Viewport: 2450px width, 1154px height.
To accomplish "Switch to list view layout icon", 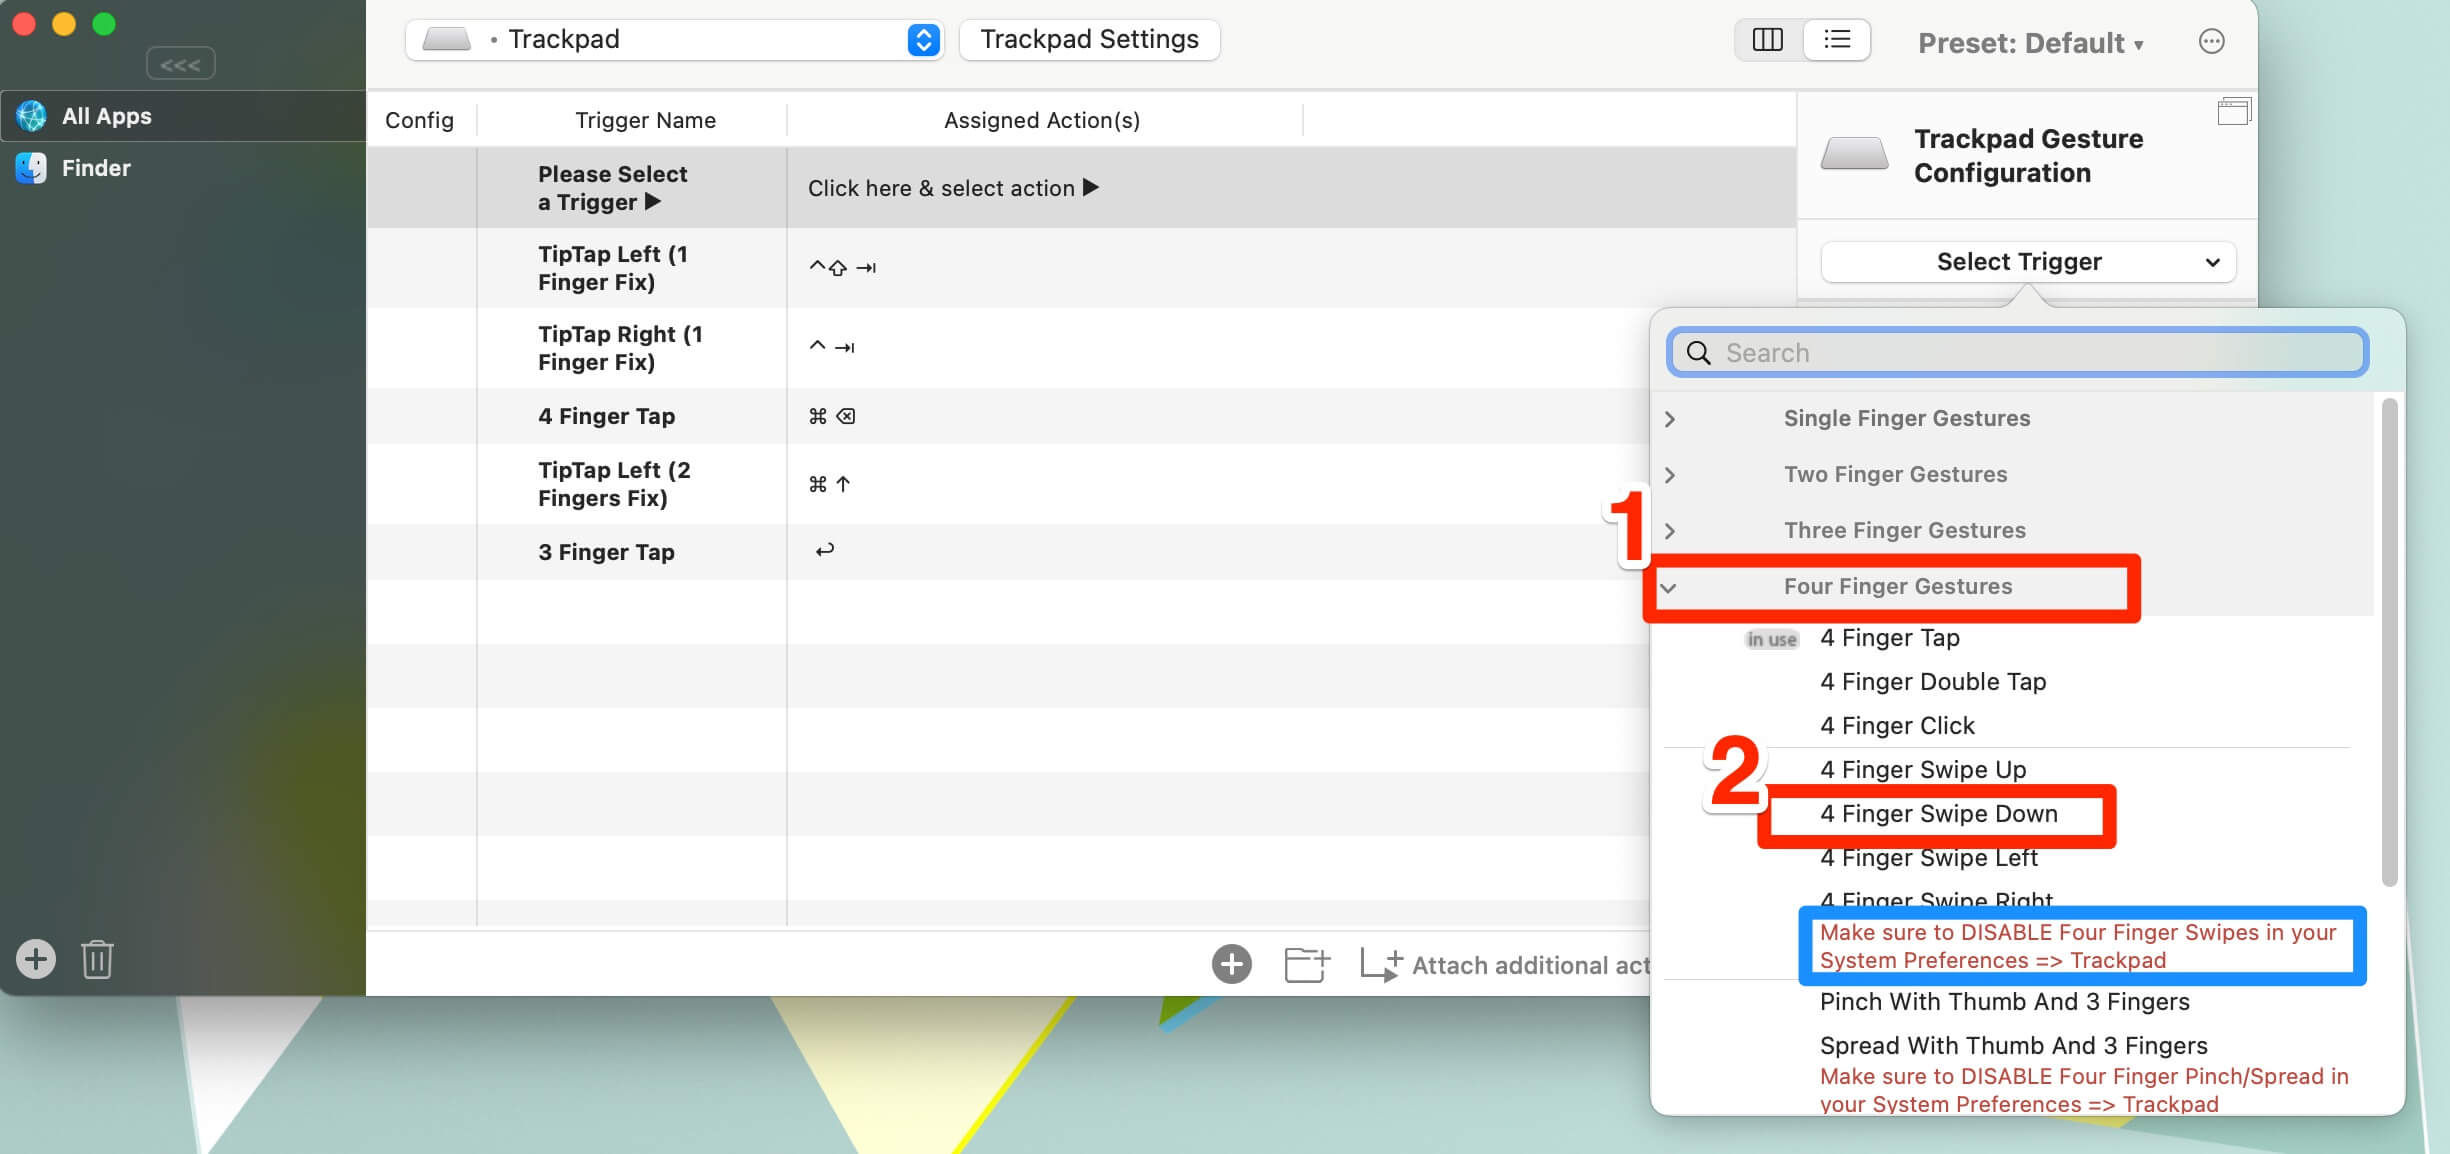I will [1837, 40].
